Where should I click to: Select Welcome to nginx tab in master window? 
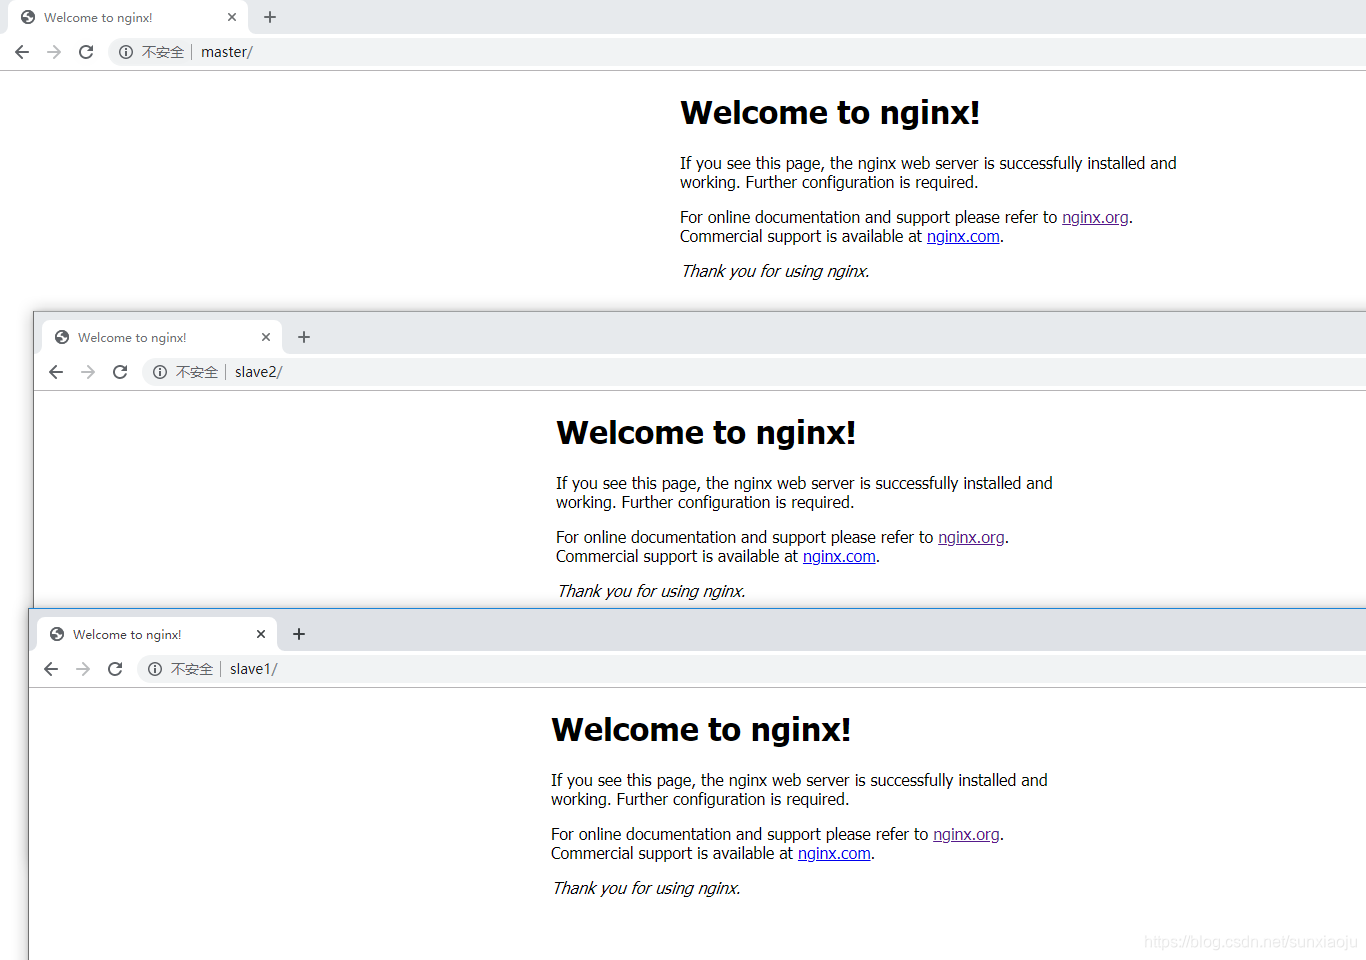click(x=128, y=17)
